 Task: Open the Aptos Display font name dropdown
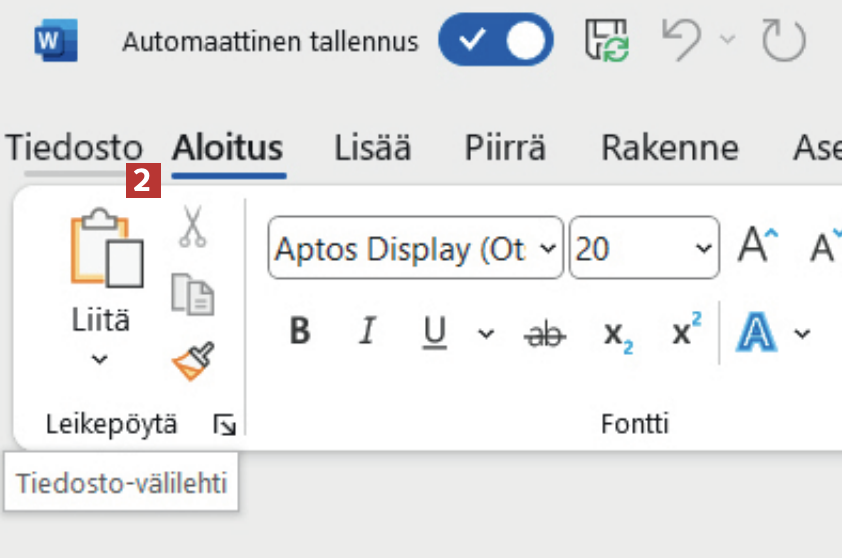click(x=546, y=248)
